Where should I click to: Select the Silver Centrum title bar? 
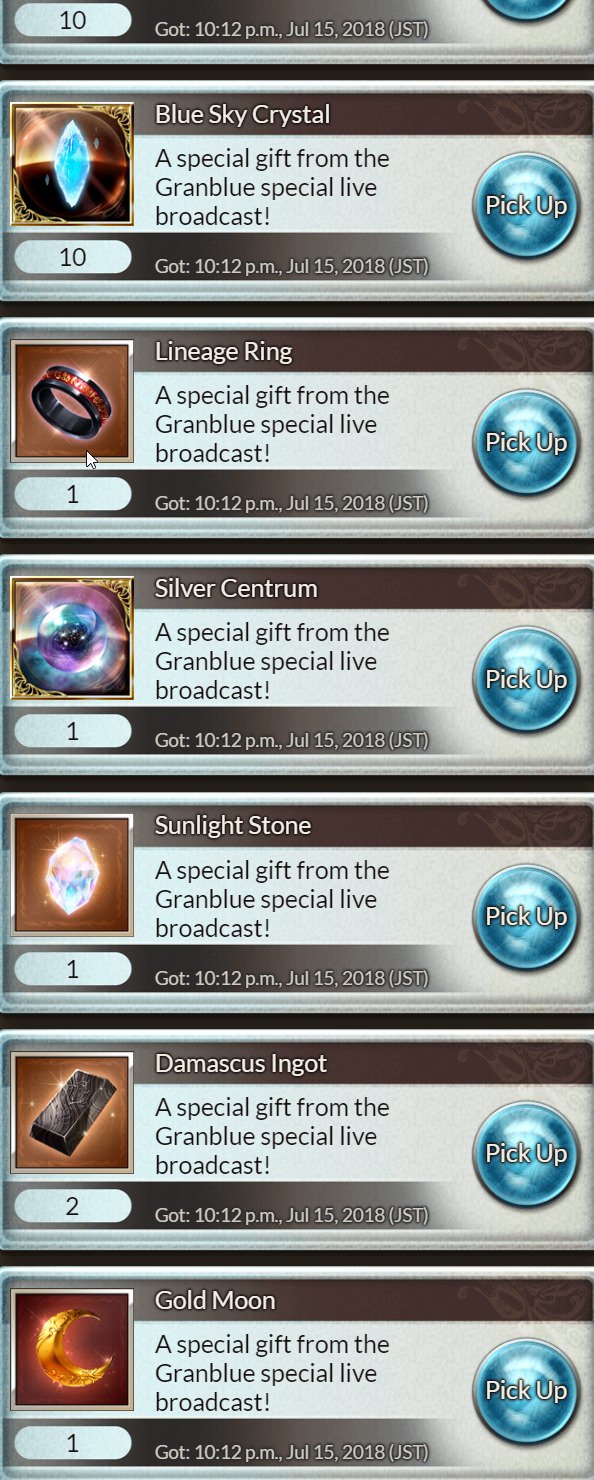[x=365, y=588]
